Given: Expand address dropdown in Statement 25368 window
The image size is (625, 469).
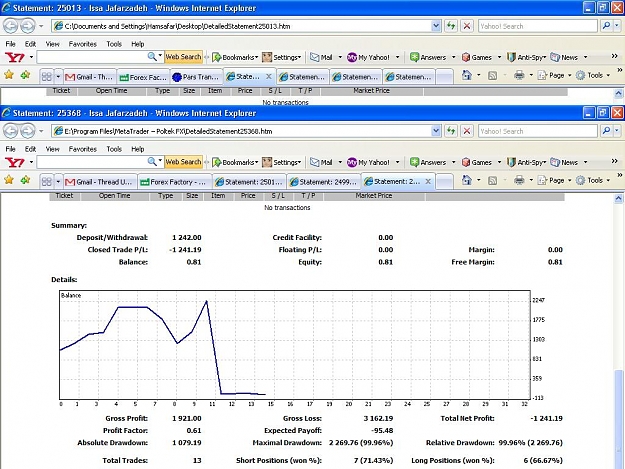Looking at the screenshot, I should tap(436, 131).
